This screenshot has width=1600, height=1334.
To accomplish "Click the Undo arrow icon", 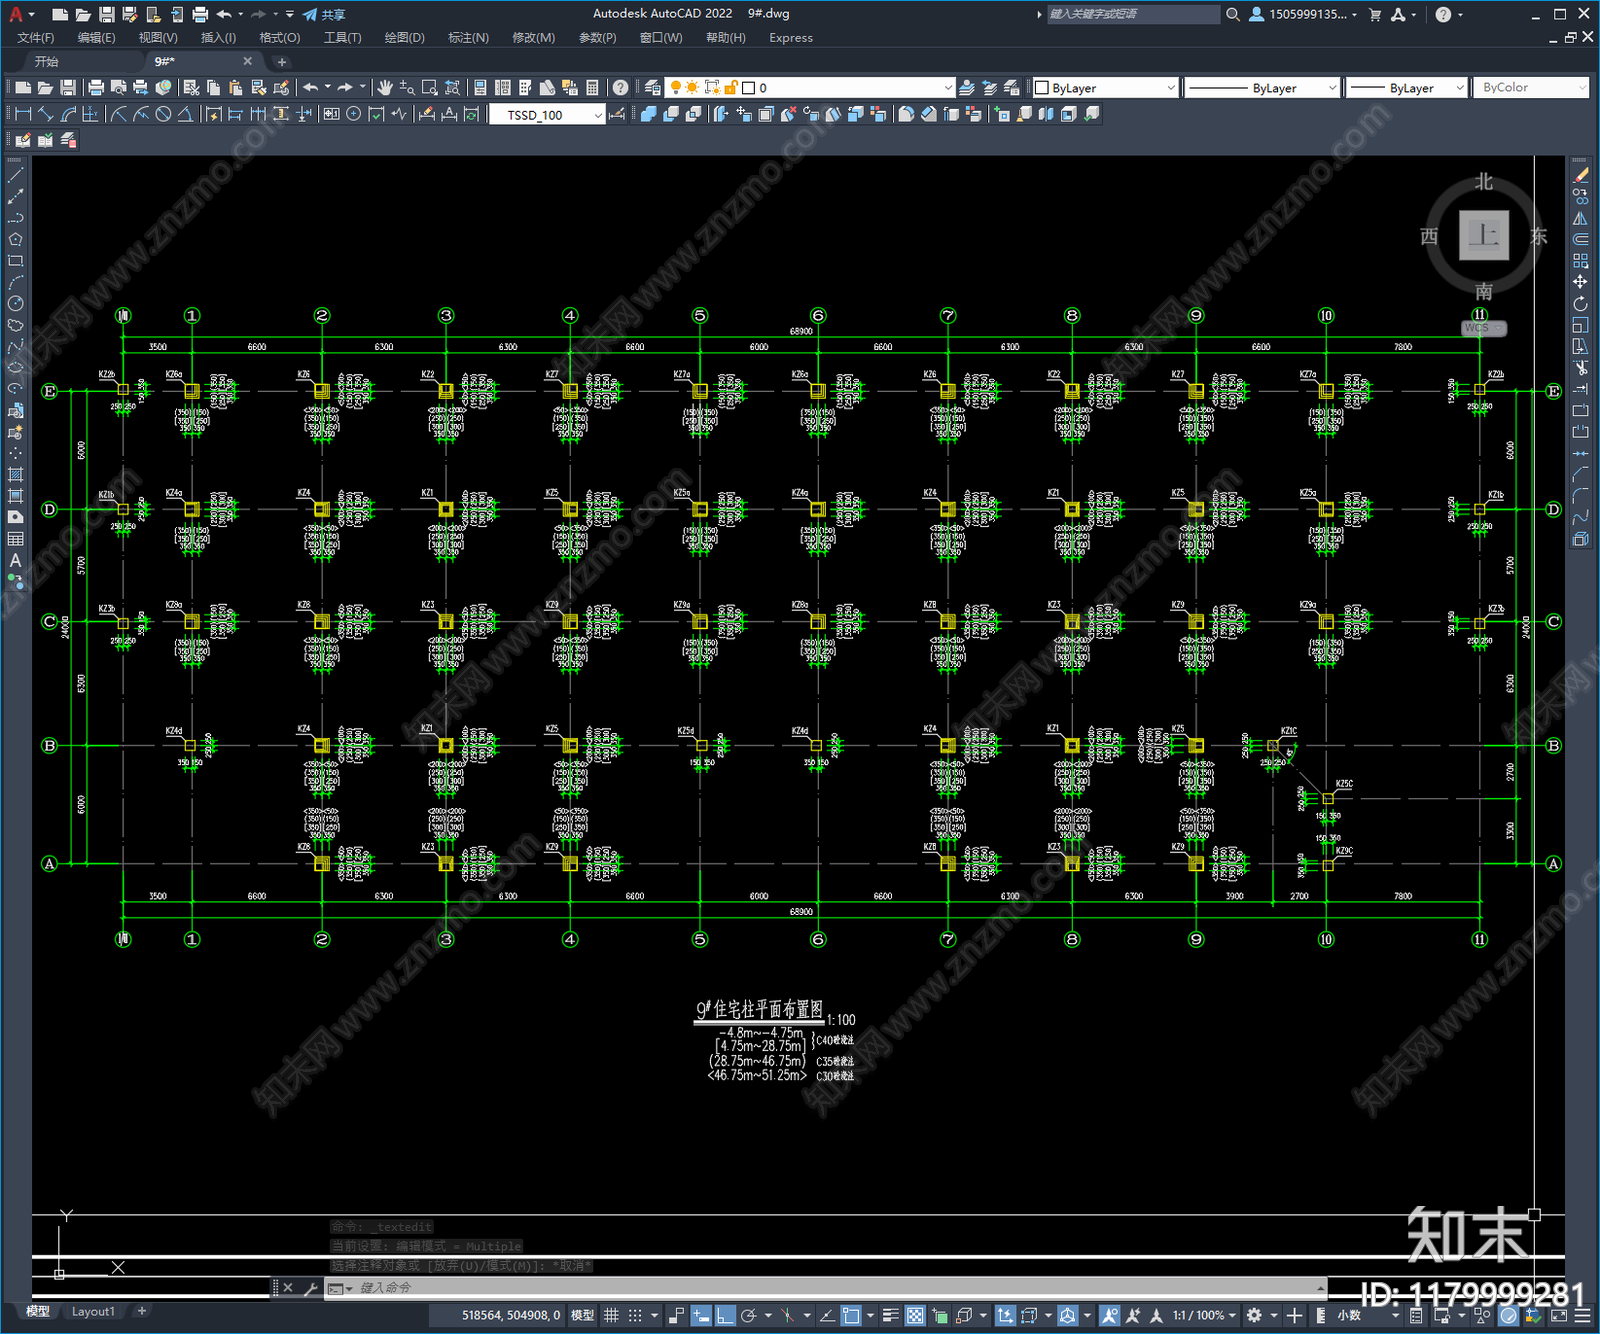I will (x=311, y=88).
